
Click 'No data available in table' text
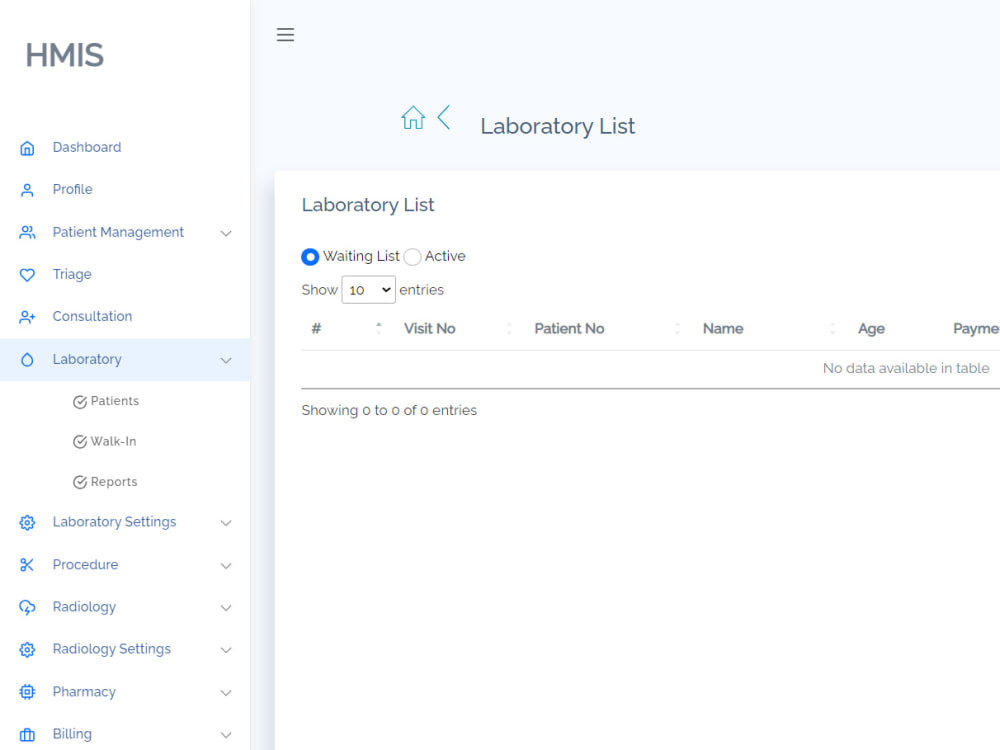[x=906, y=368]
